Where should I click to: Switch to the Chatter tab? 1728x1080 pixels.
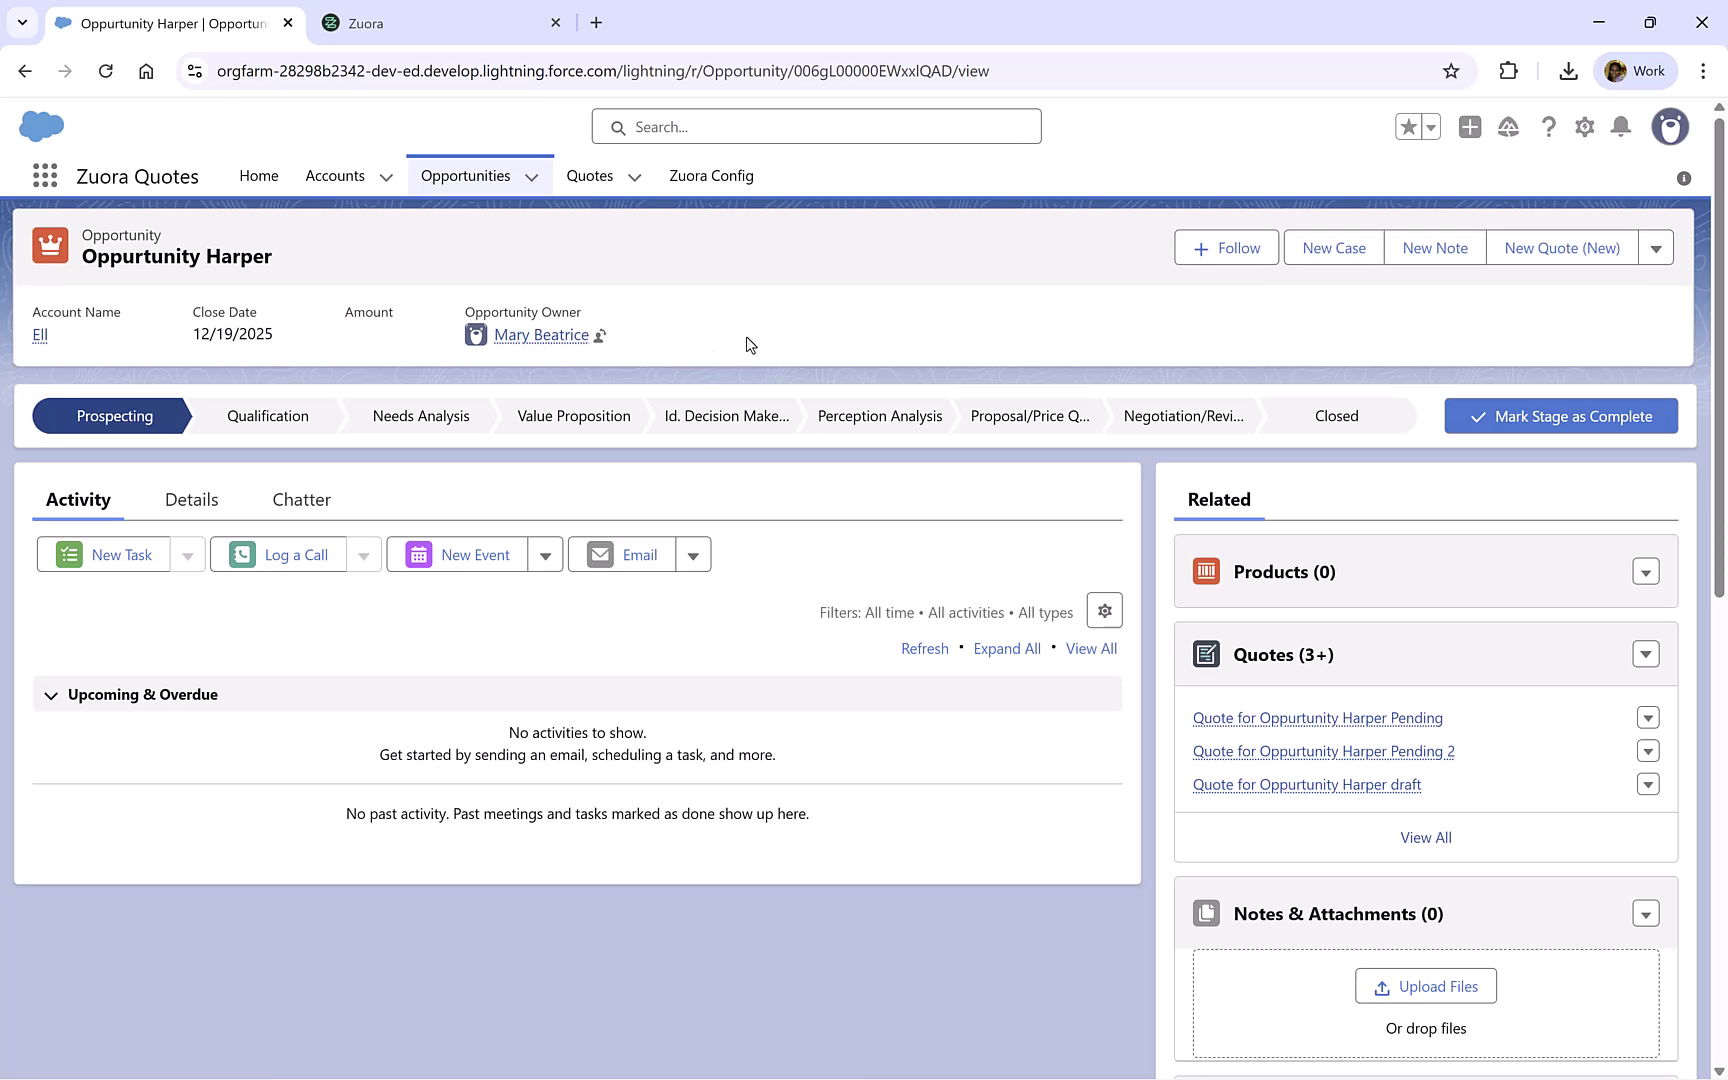(301, 499)
